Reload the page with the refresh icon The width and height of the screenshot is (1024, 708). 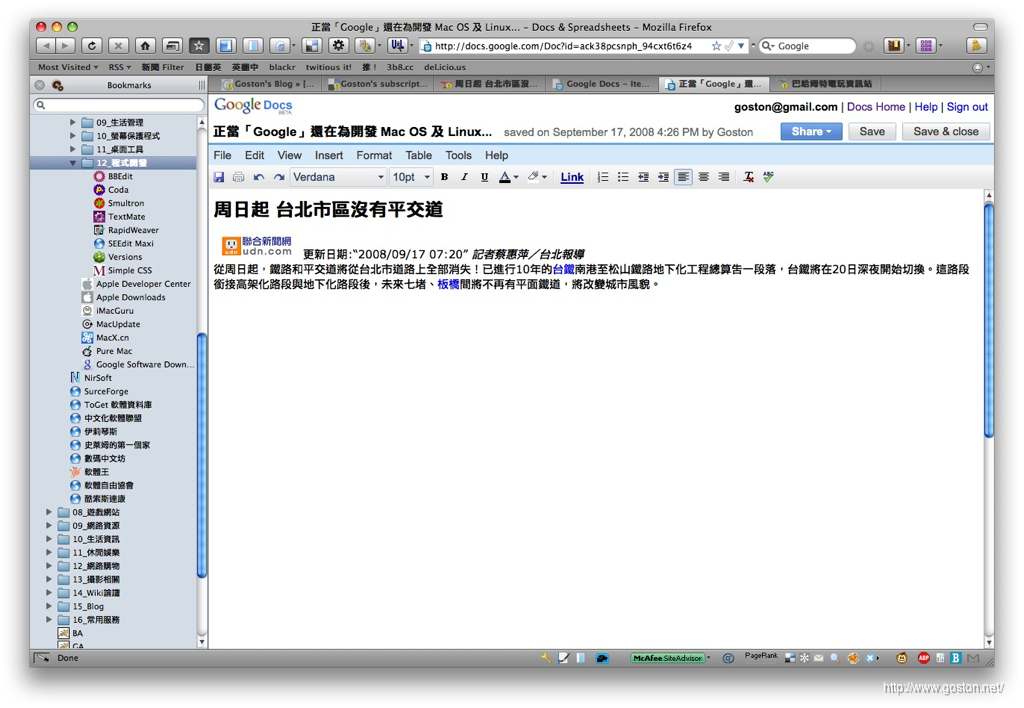point(91,46)
